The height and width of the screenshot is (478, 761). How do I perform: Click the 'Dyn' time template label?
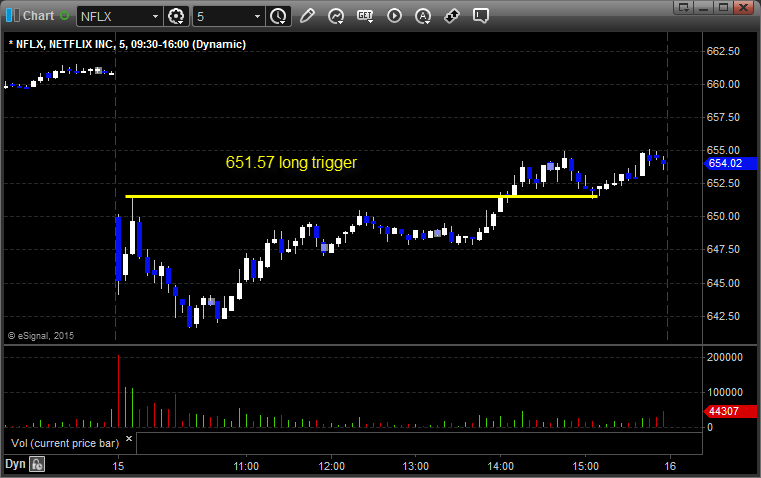[15, 464]
